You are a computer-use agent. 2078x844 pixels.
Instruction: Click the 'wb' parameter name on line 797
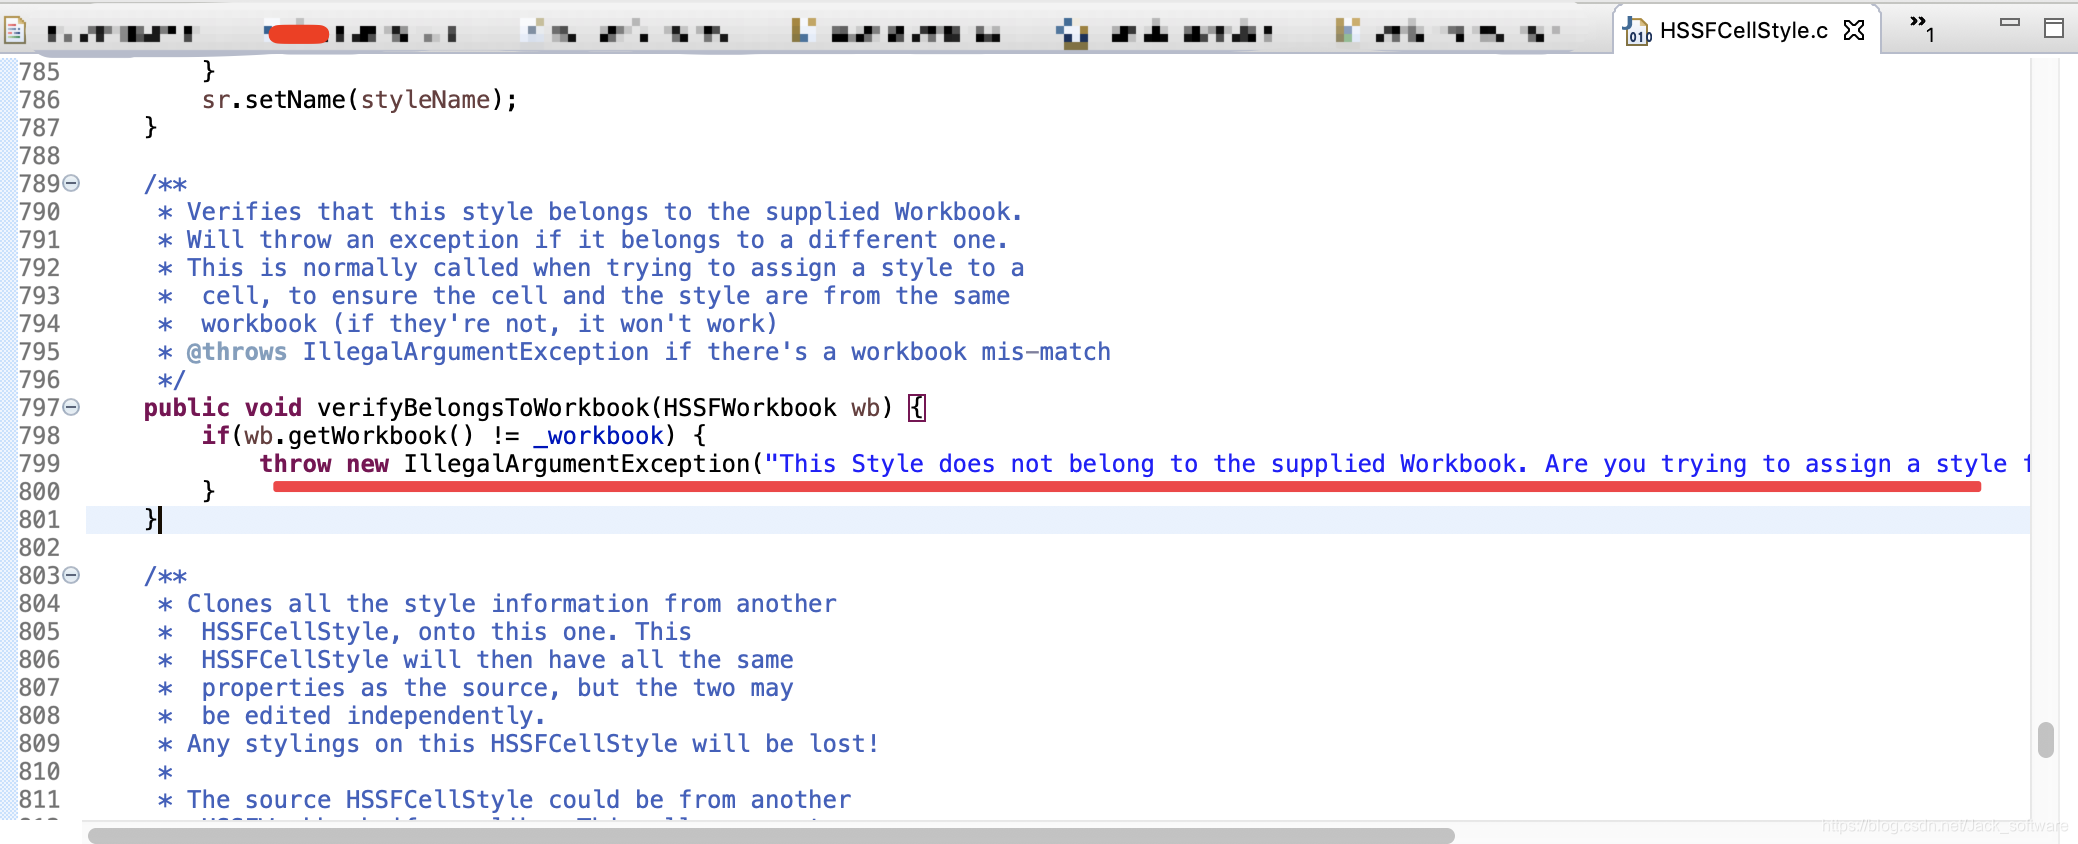pyautogui.click(x=865, y=408)
